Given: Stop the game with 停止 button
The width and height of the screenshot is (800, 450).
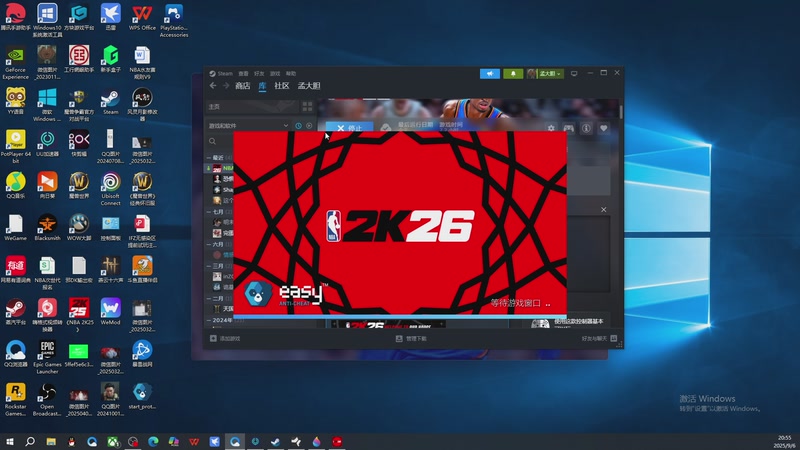Looking at the screenshot, I should [349, 128].
